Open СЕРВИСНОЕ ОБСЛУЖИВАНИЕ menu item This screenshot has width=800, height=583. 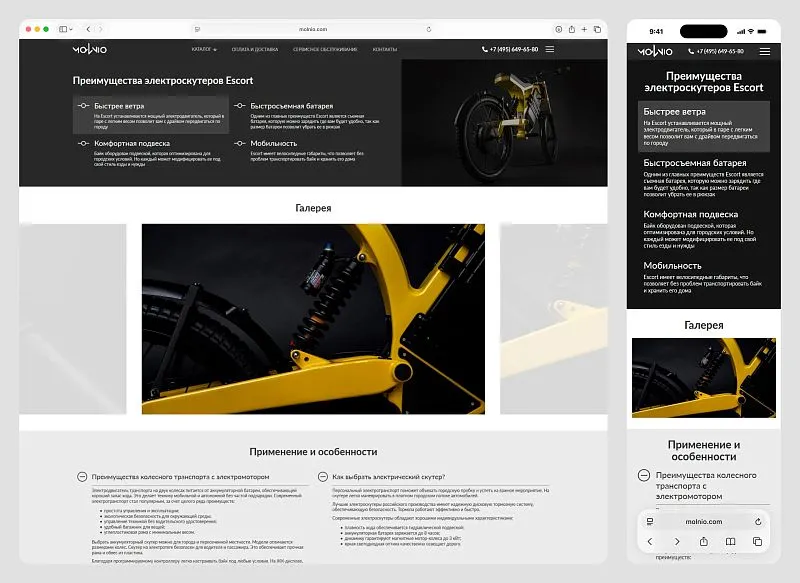[x=325, y=49]
